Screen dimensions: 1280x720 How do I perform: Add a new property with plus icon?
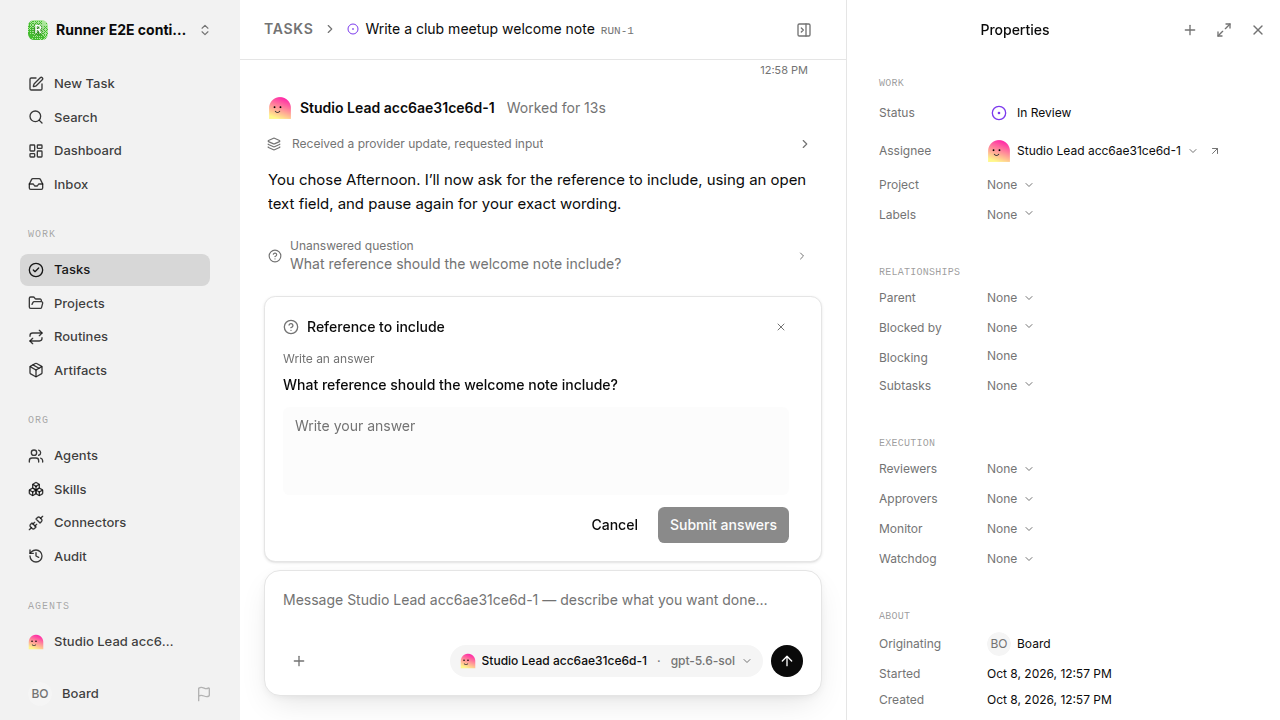1190,30
